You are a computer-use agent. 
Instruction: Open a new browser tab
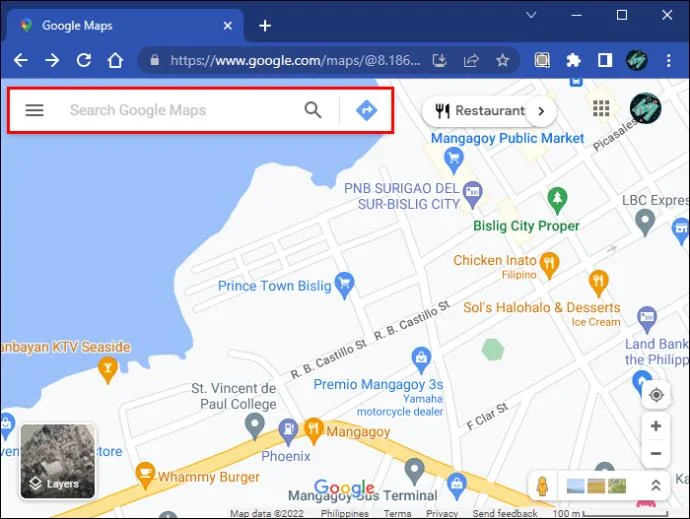[x=265, y=26]
